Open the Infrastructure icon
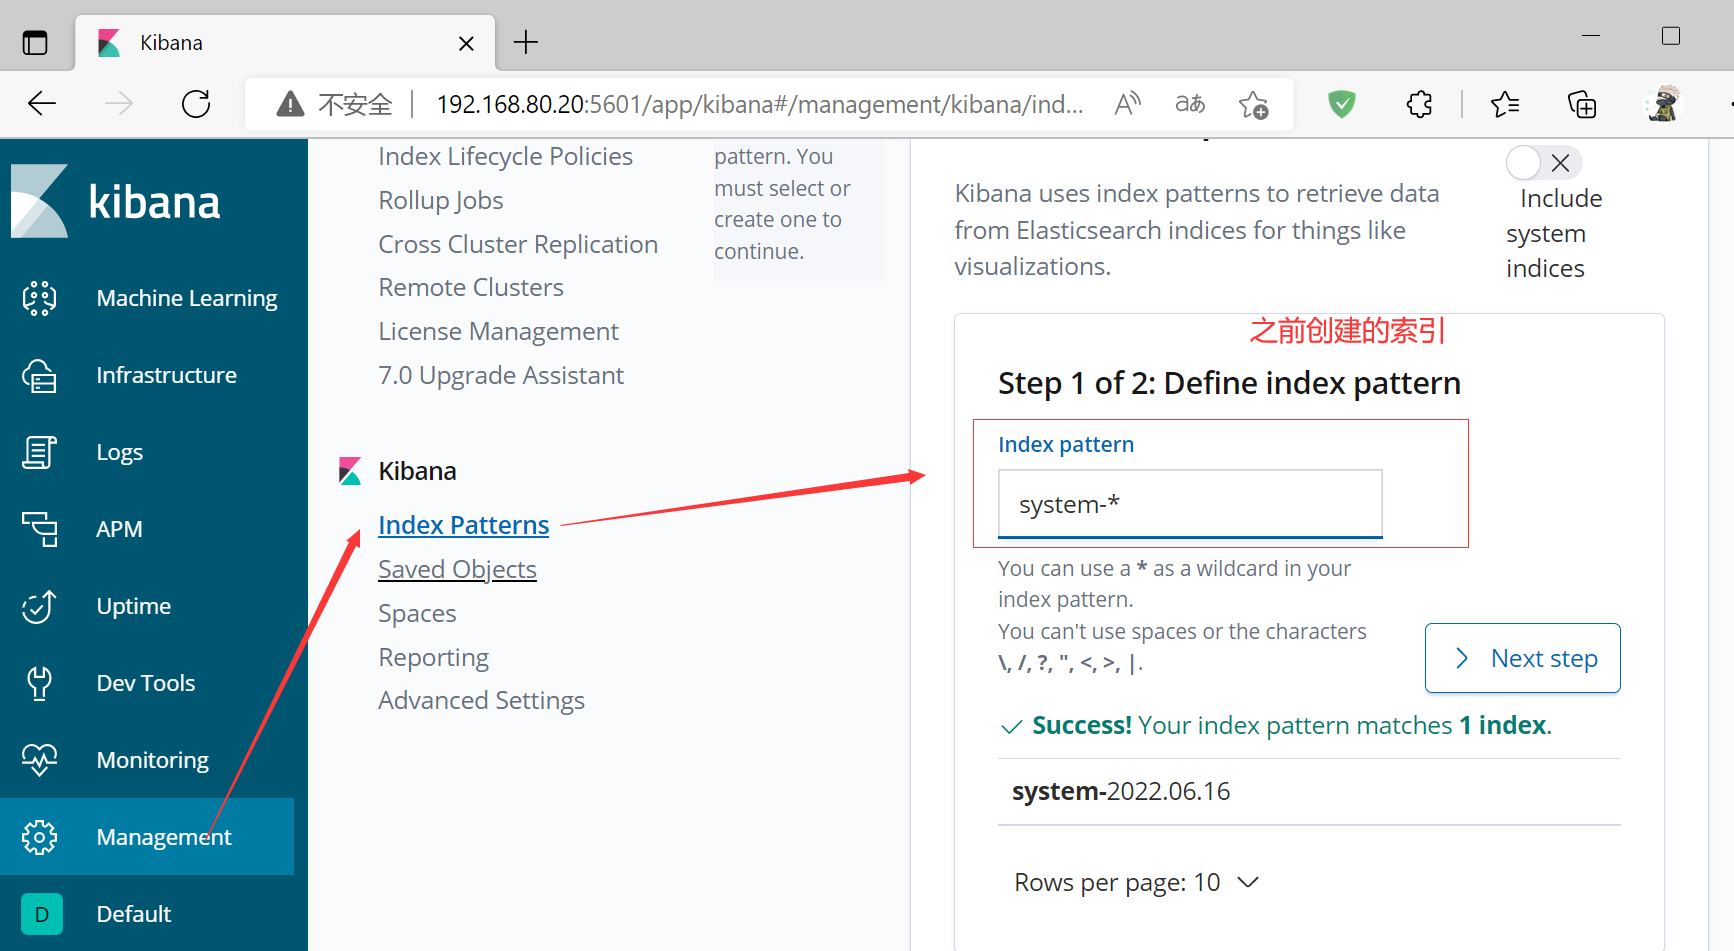 (x=40, y=375)
